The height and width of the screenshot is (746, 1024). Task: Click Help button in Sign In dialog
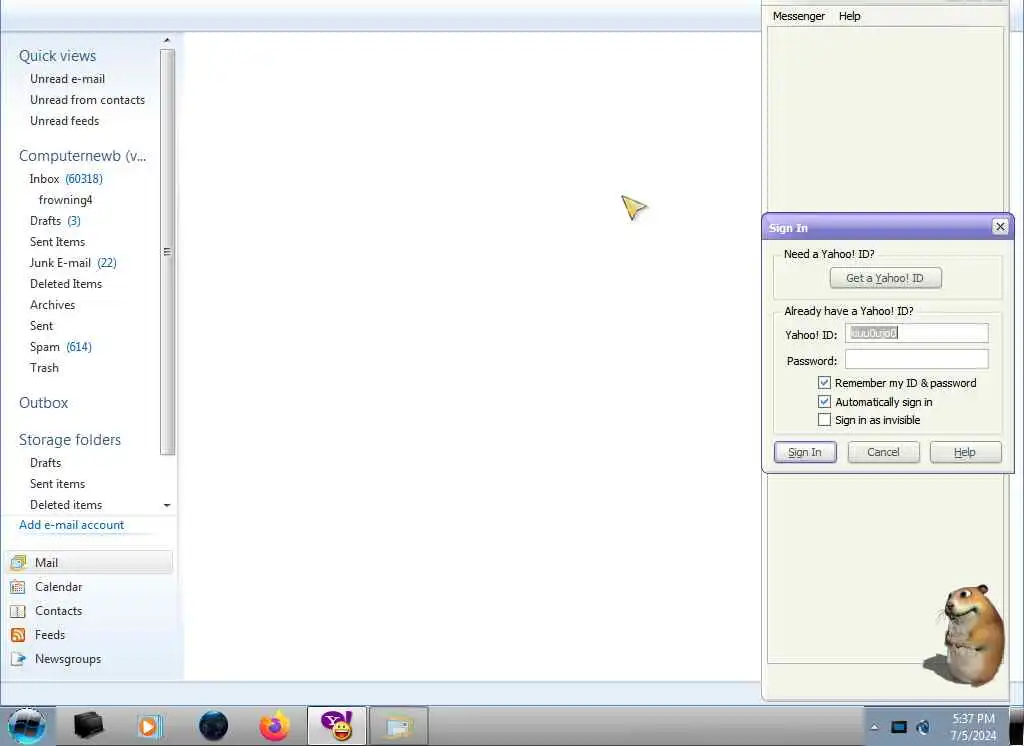(965, 452)
